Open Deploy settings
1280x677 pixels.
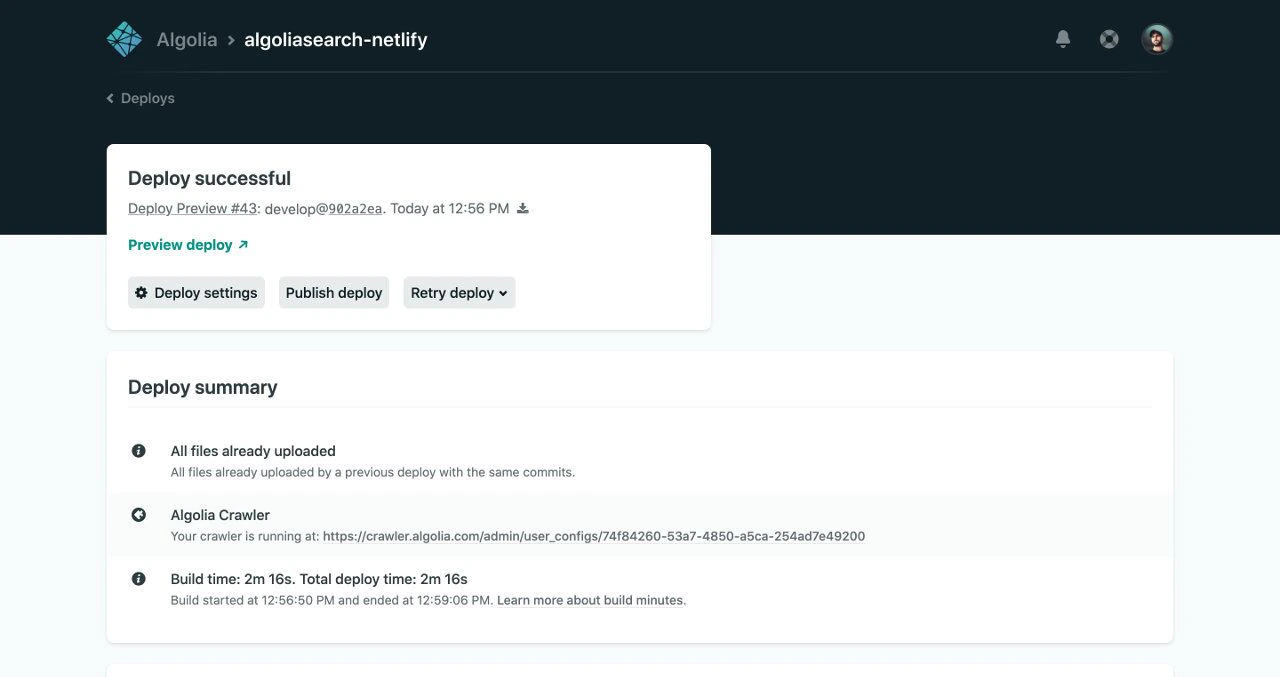pos(196,293)
